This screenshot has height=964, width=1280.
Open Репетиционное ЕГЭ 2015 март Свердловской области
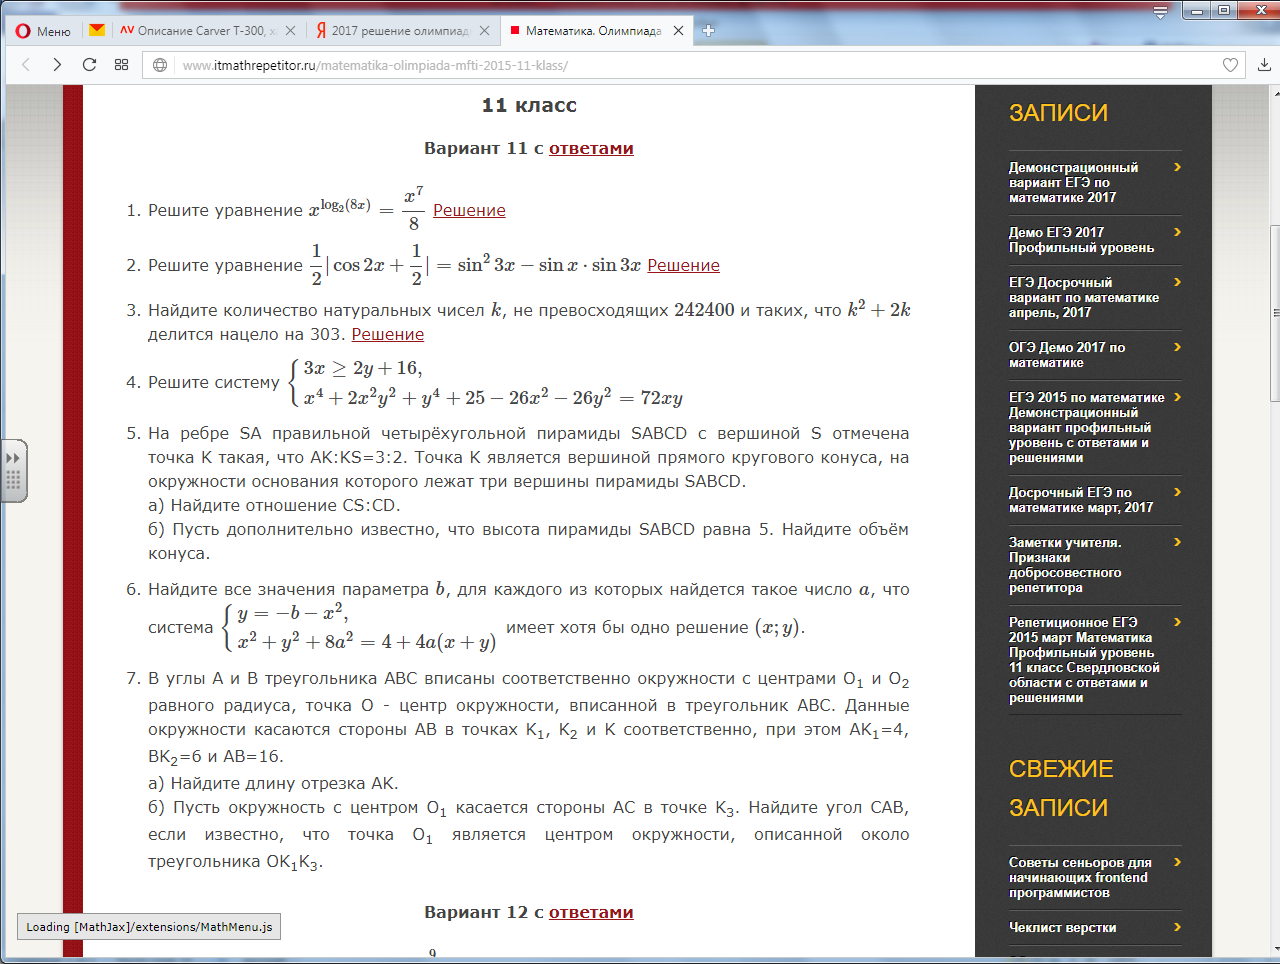pyautogui.click(x=1084, y=660)
